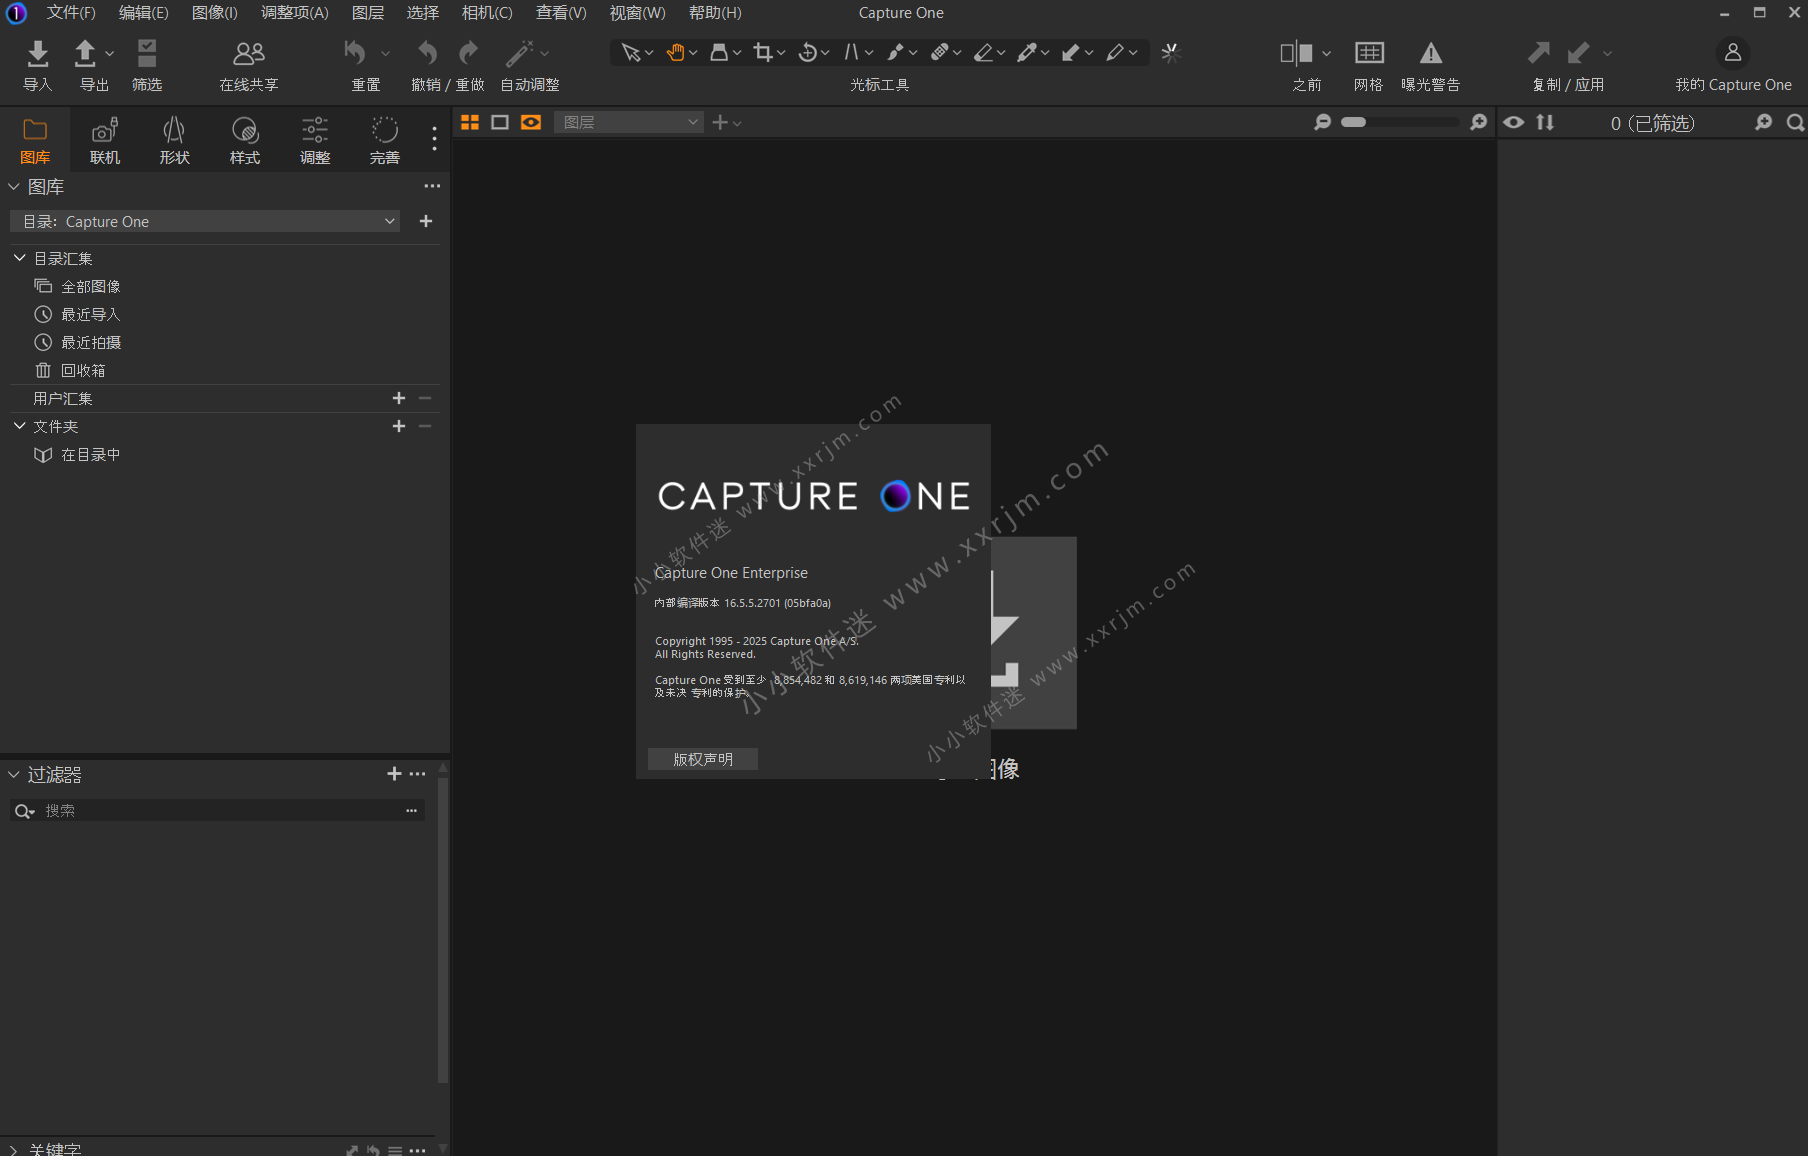Toggle the browser visibility eye icon

pos(1514,122)
